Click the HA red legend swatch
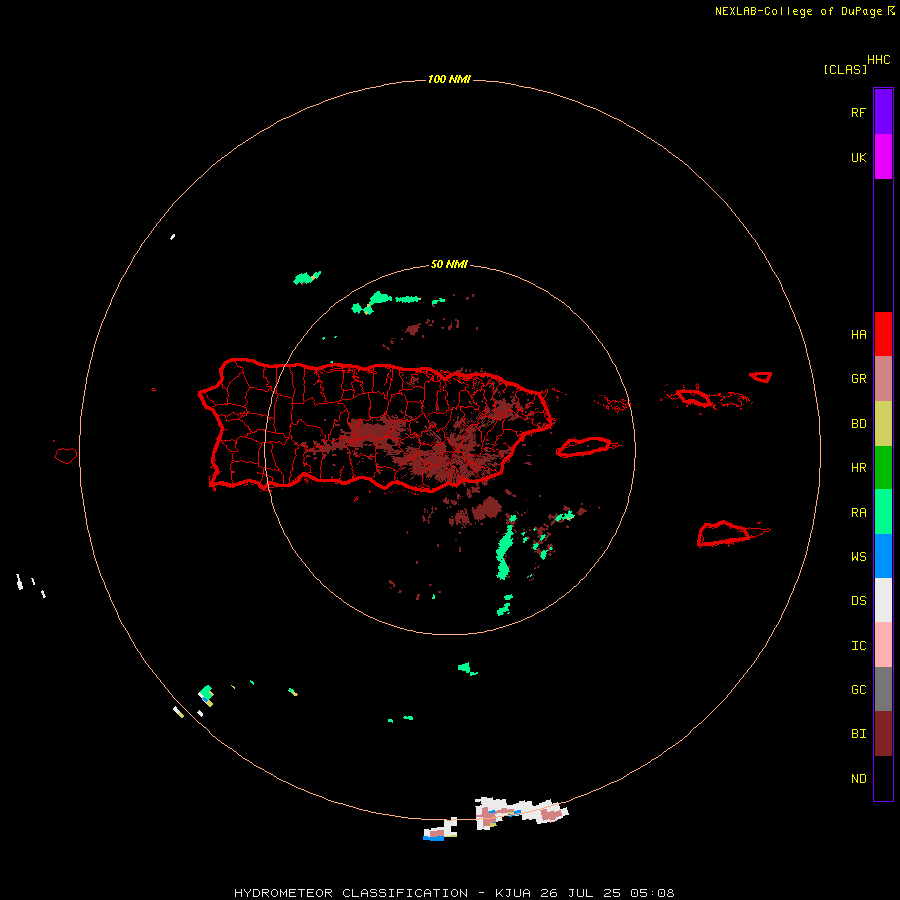This screenshot has height=900, width=900. tap(883, 334)
